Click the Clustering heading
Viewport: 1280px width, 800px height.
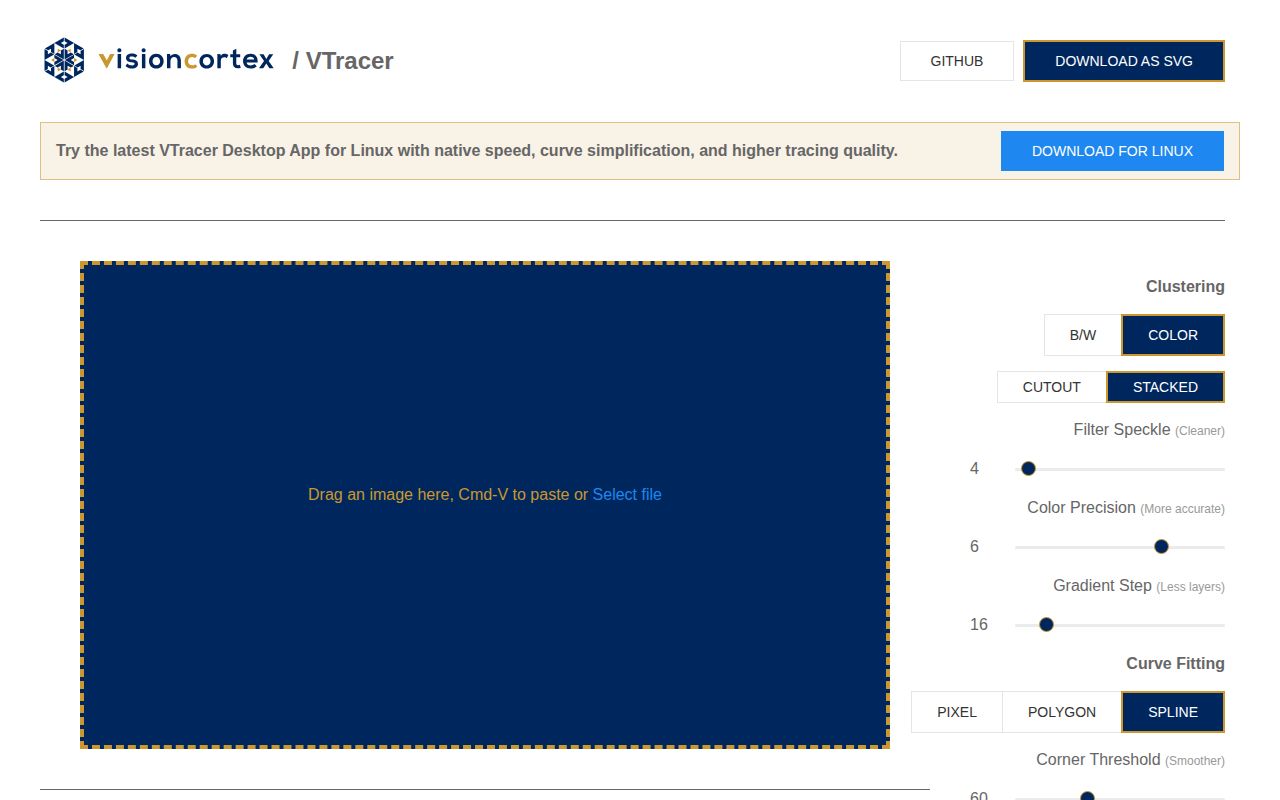[x=1185, y=286]
